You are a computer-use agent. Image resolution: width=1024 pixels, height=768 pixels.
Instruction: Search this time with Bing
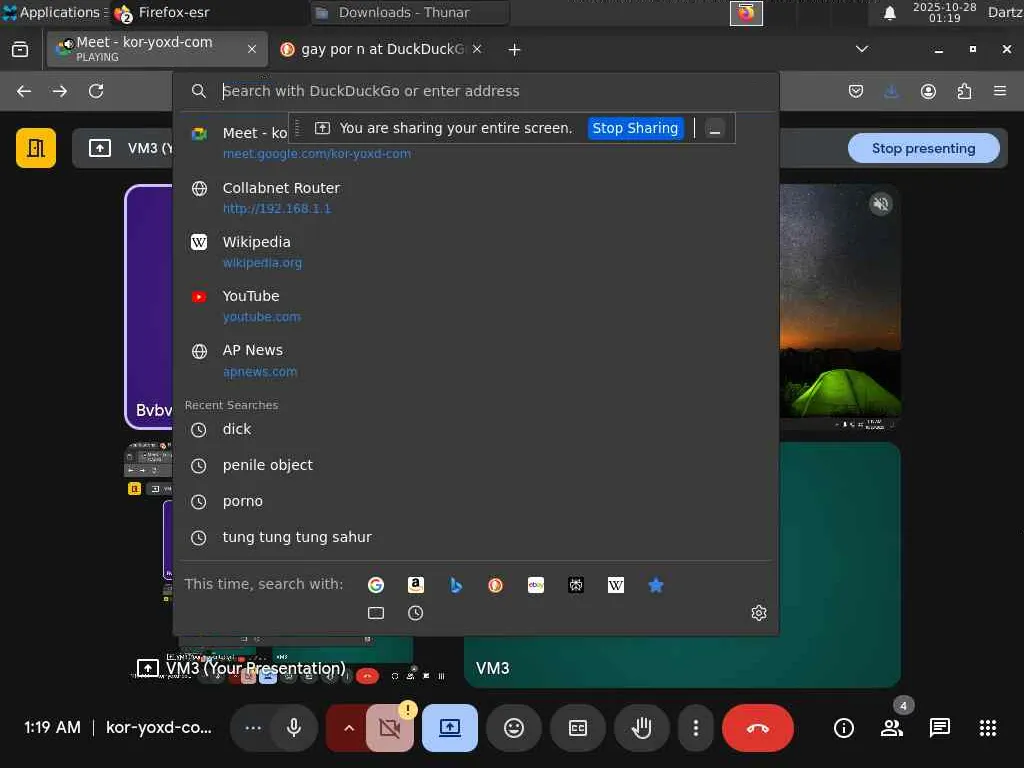(456, 585)
